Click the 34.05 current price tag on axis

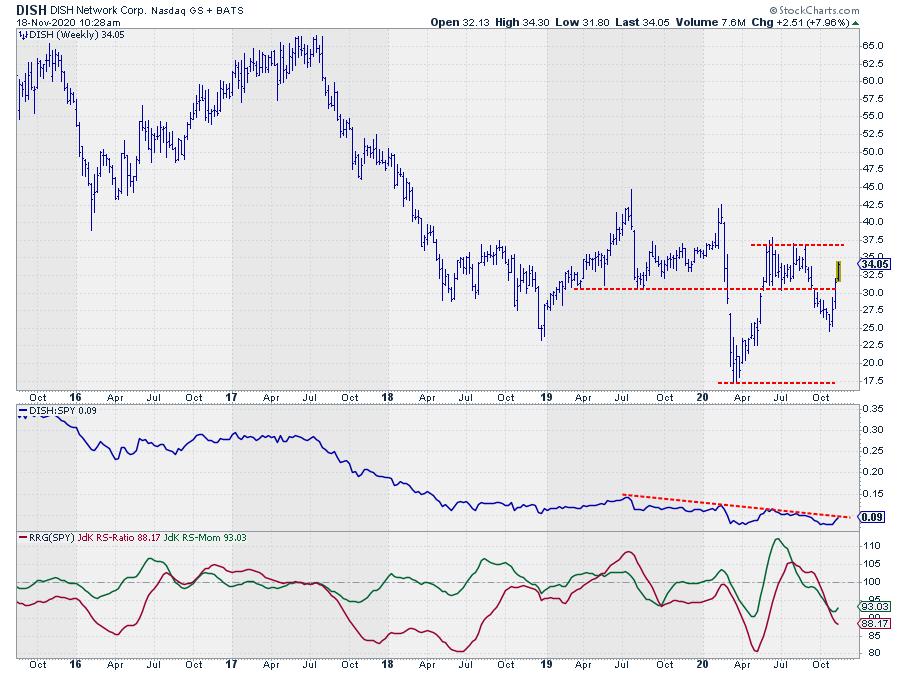[871, 264]
